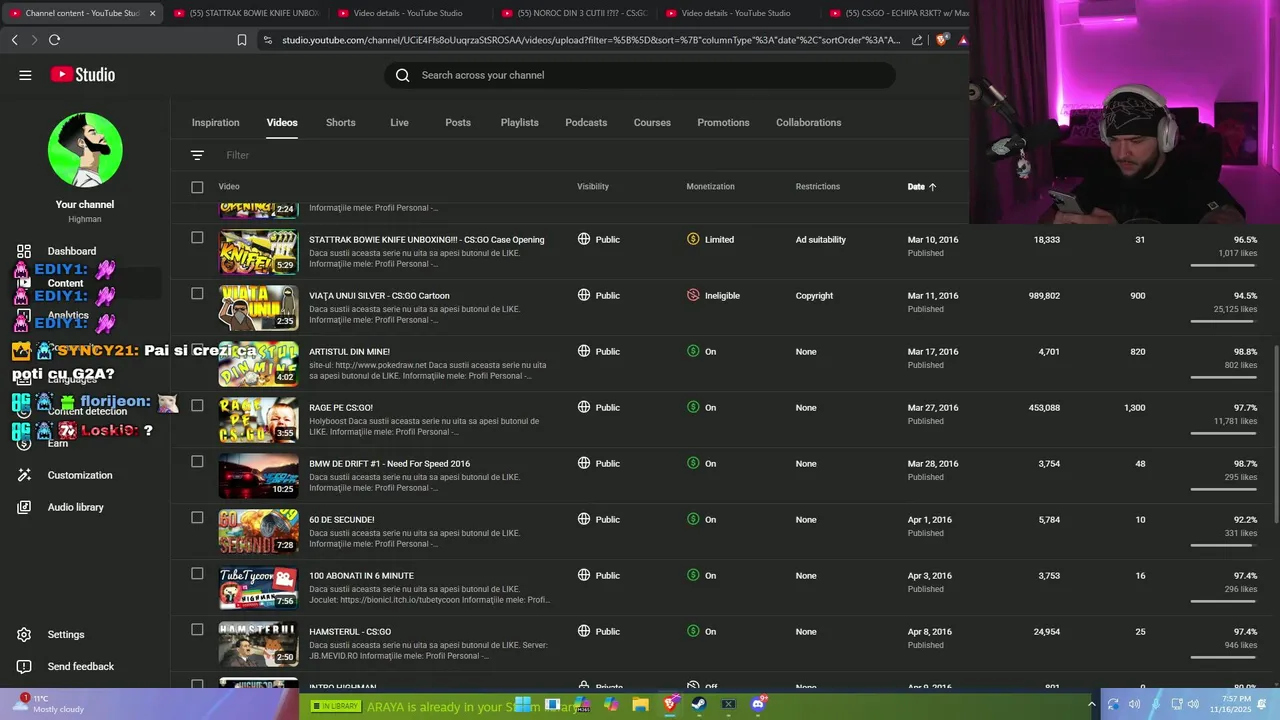Click the Send feedback icon
The width and height of the screenshot is (1280, 720).
point(24,667)
